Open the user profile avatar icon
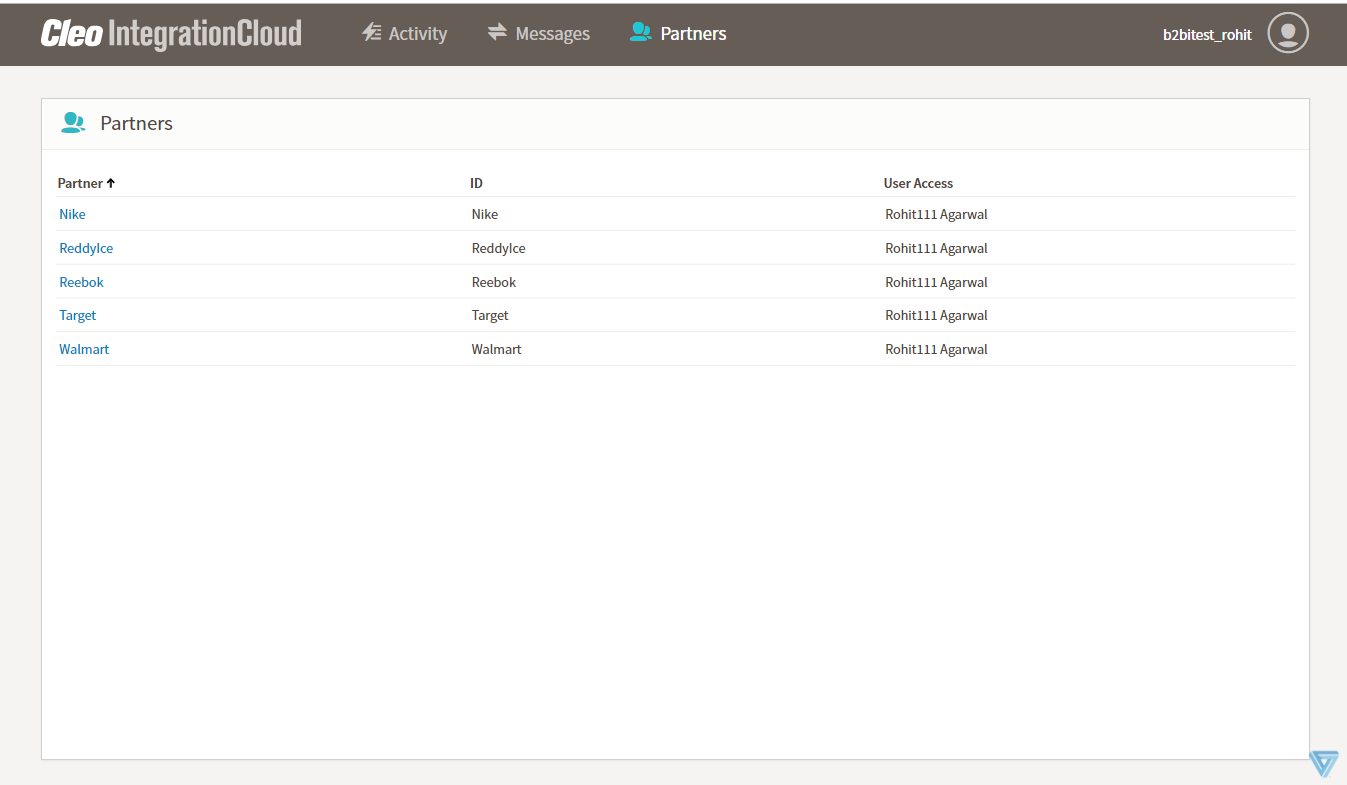Image resolution: width=1347 pixels, height=785 pixels. 1287,32
